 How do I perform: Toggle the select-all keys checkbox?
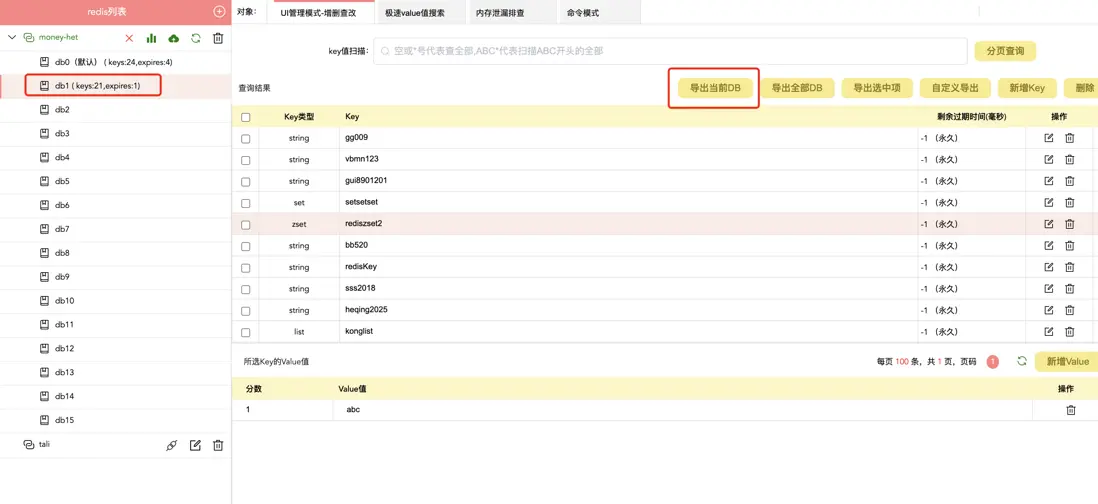[x=246, y=118]
